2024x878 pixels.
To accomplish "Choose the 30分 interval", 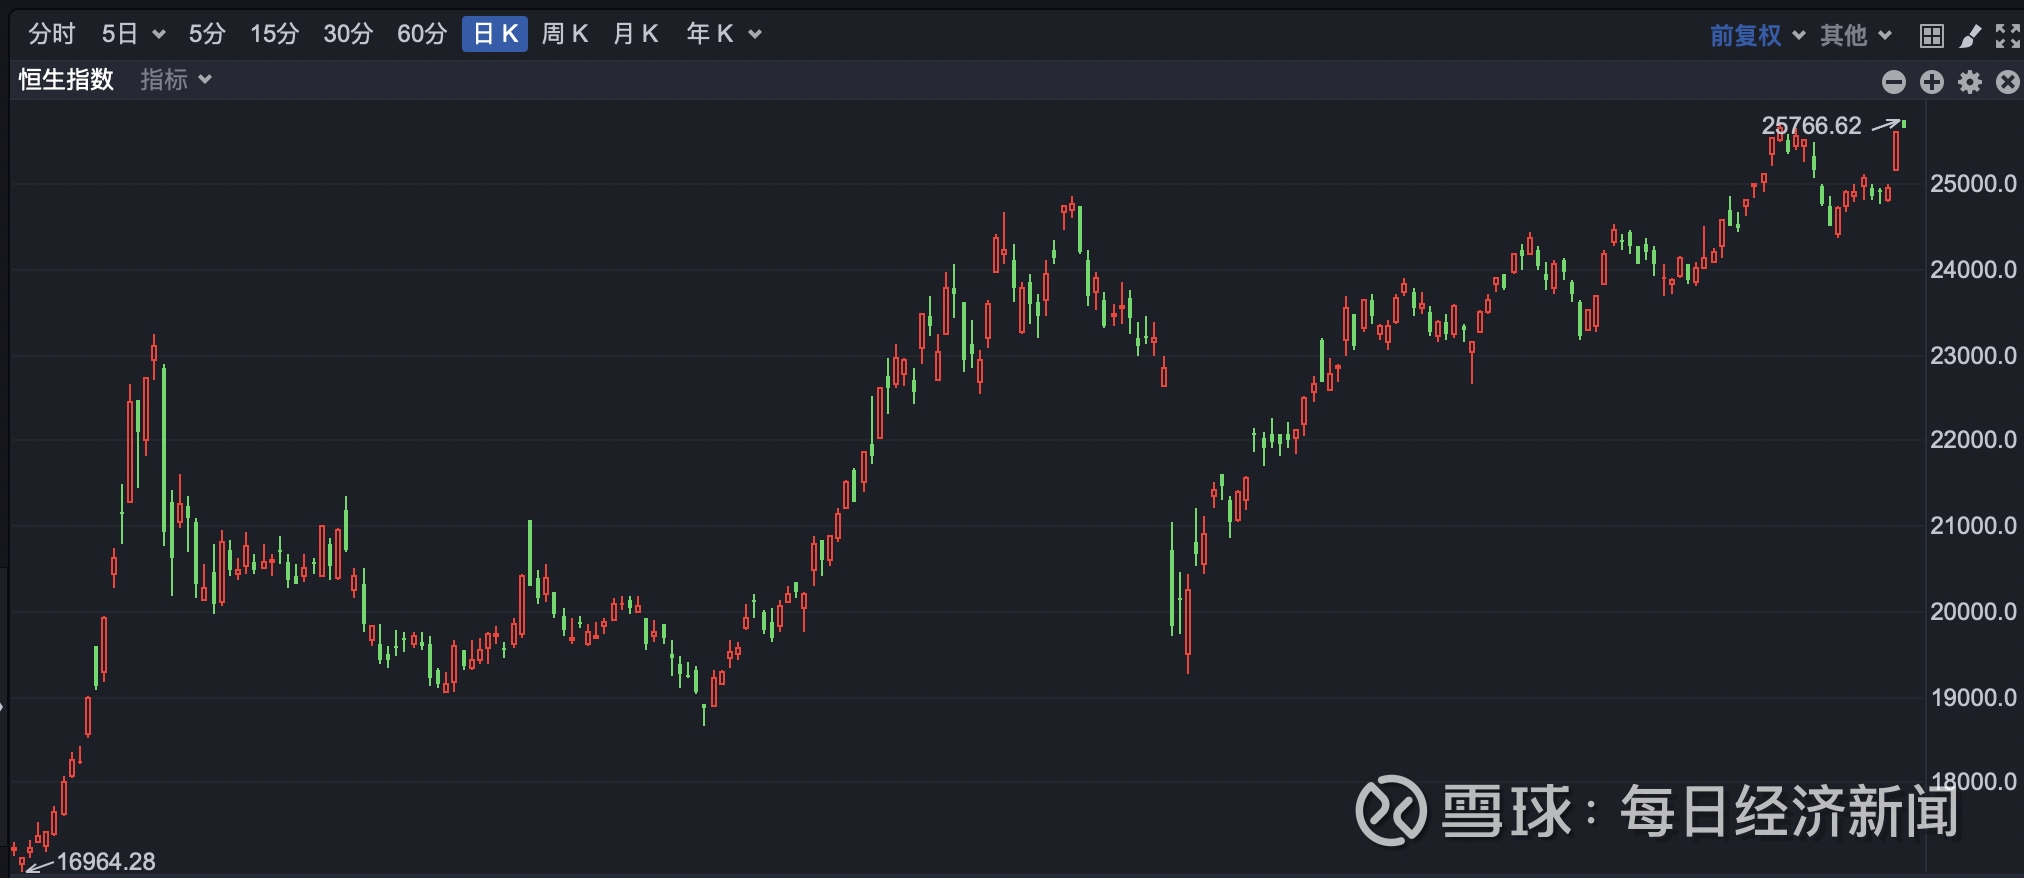I will click(347, 34).
